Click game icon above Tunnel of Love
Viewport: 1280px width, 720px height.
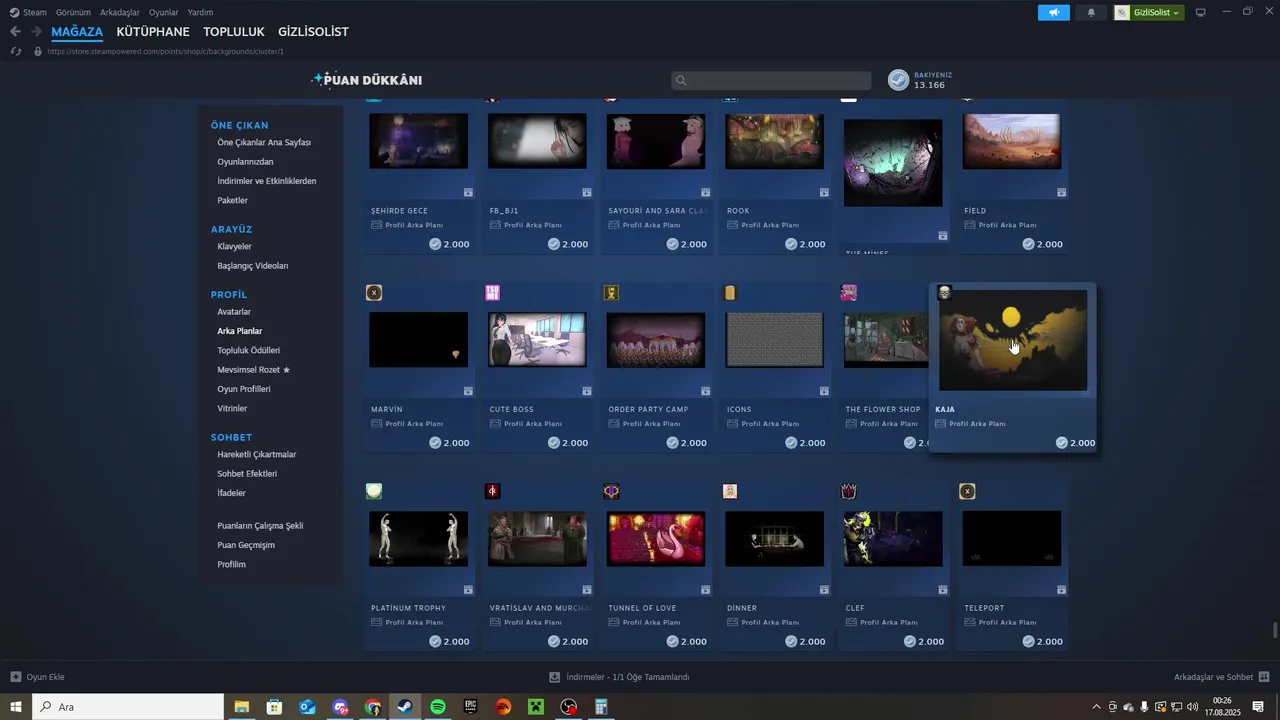coord(612,491)
